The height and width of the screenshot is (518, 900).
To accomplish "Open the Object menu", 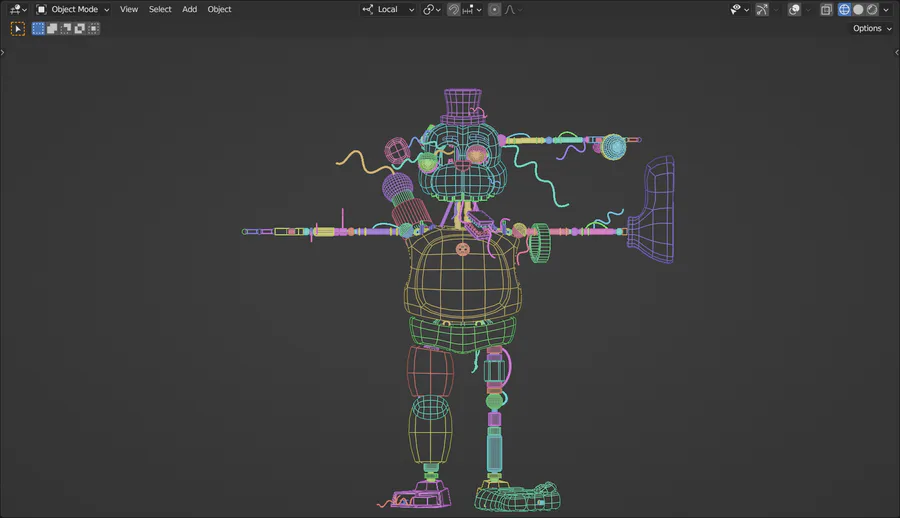I will coord(219,9).
